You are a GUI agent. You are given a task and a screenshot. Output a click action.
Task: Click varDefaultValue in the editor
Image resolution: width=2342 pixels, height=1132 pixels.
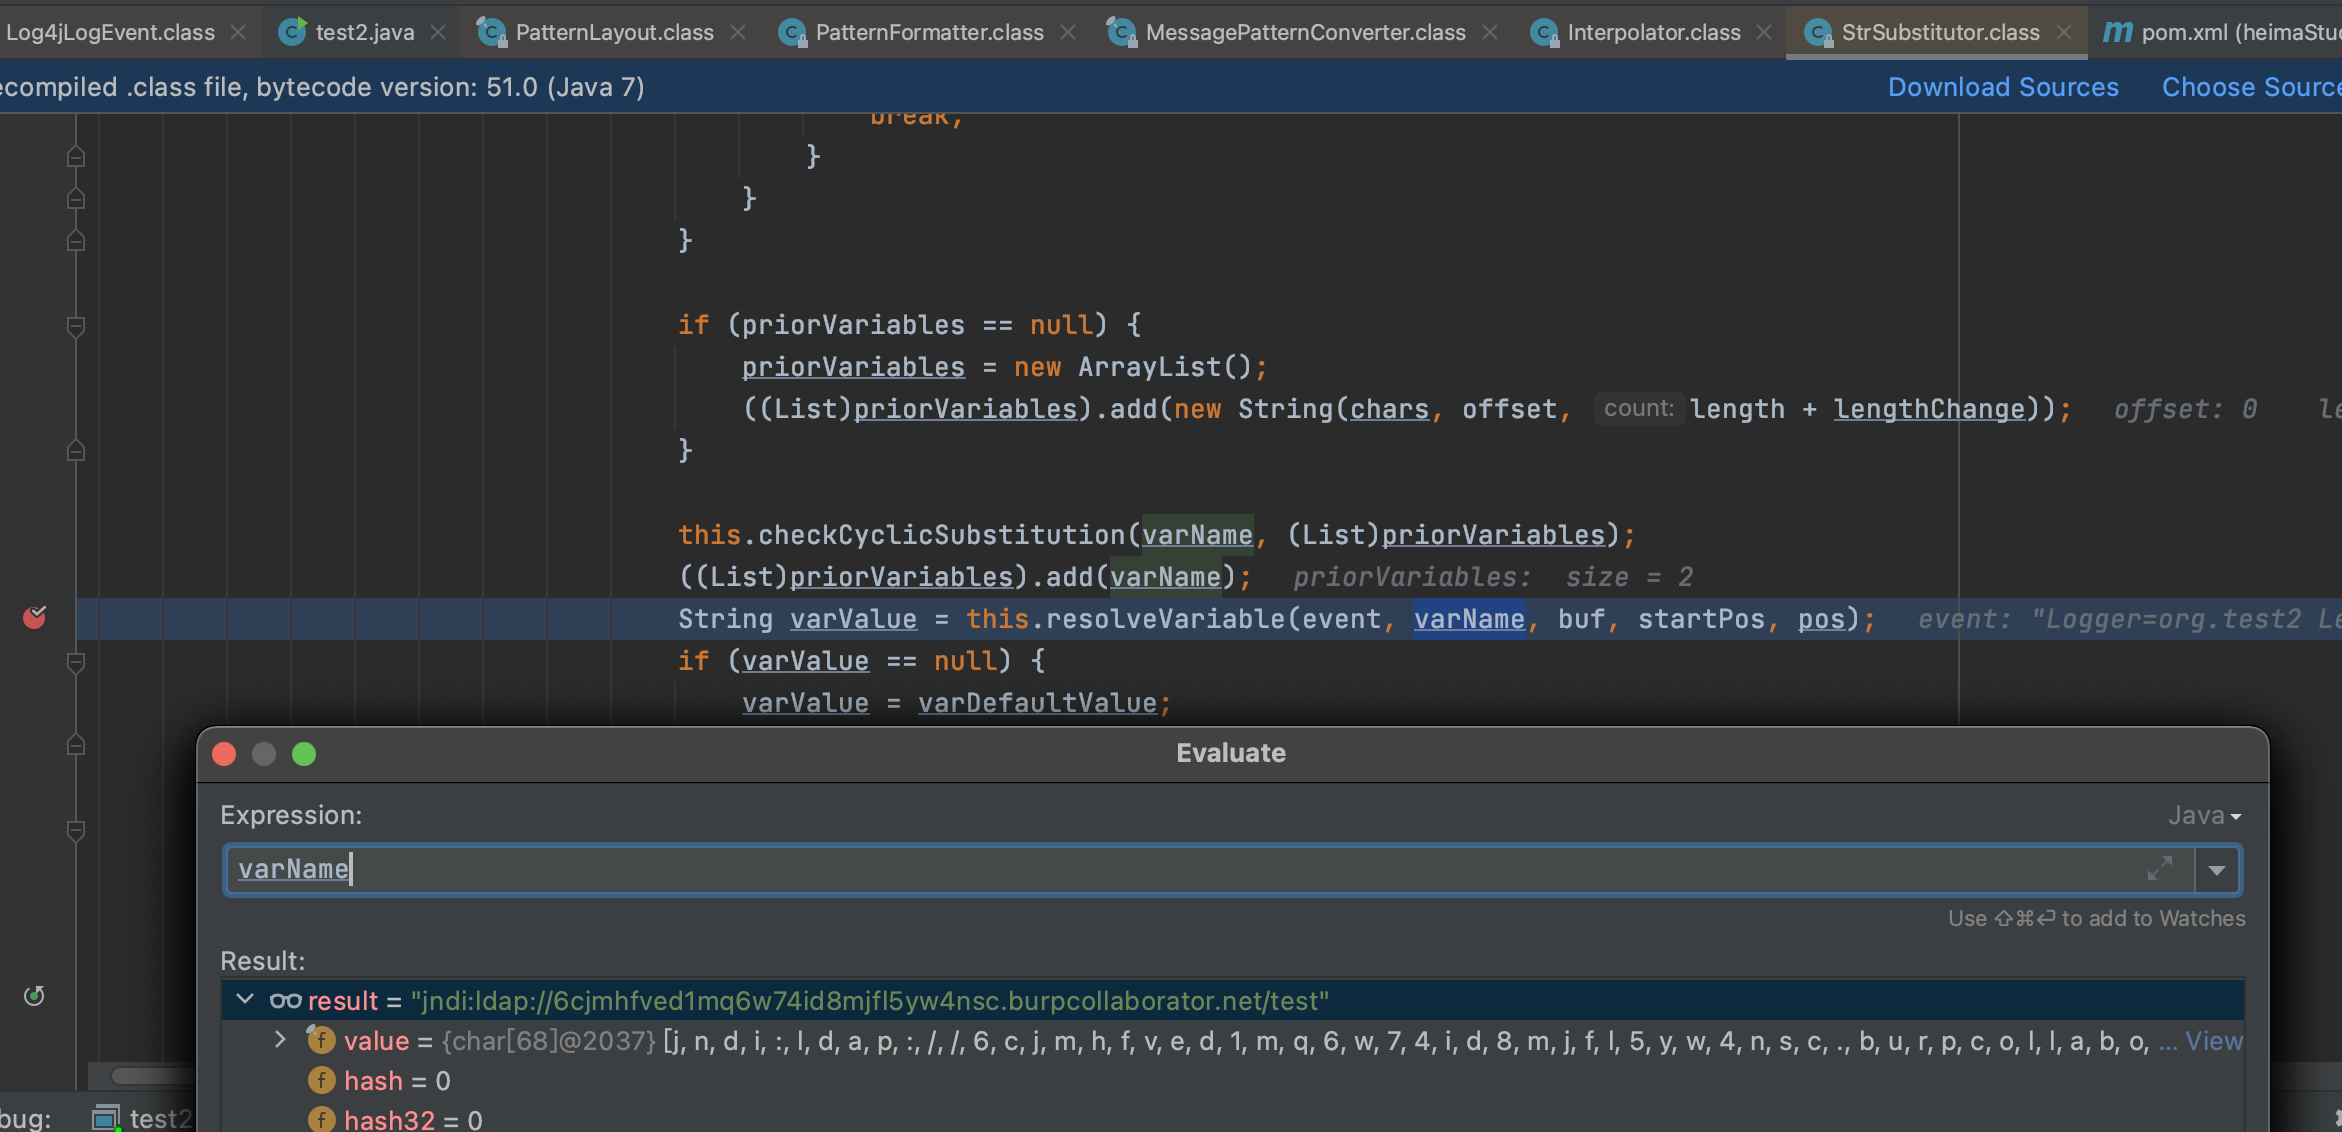point(1037,703)
